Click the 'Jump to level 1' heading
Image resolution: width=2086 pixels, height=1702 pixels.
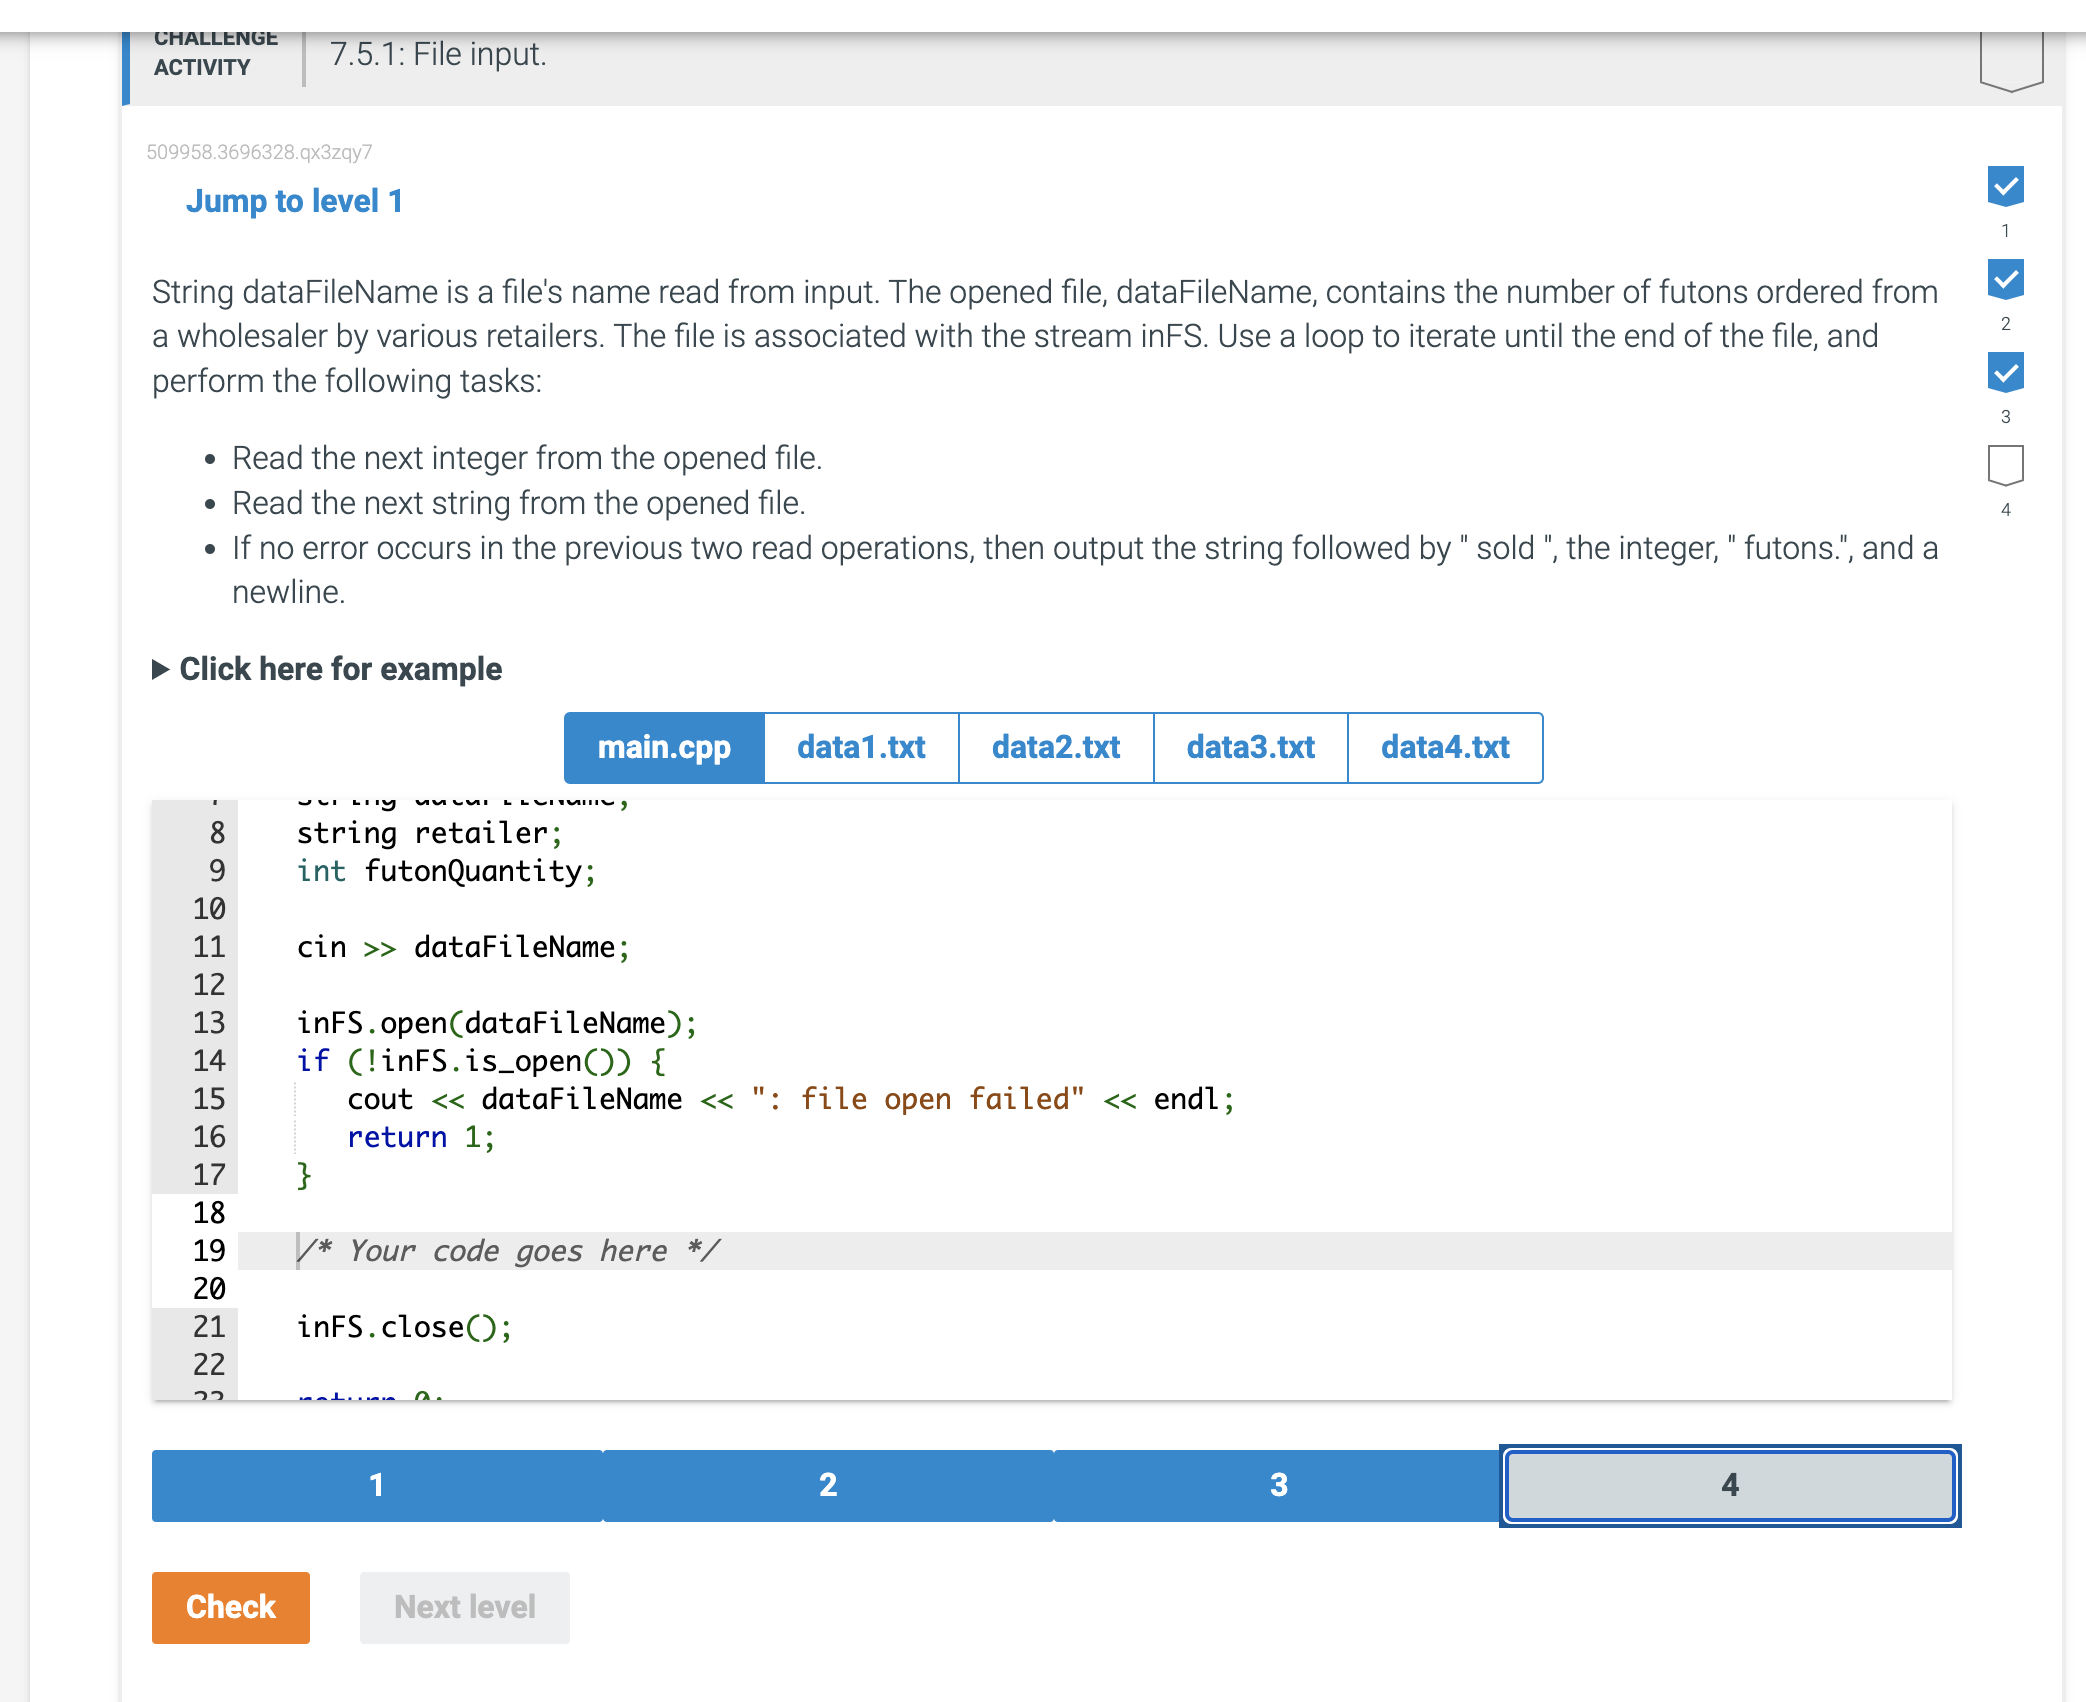tap(294, 201)
